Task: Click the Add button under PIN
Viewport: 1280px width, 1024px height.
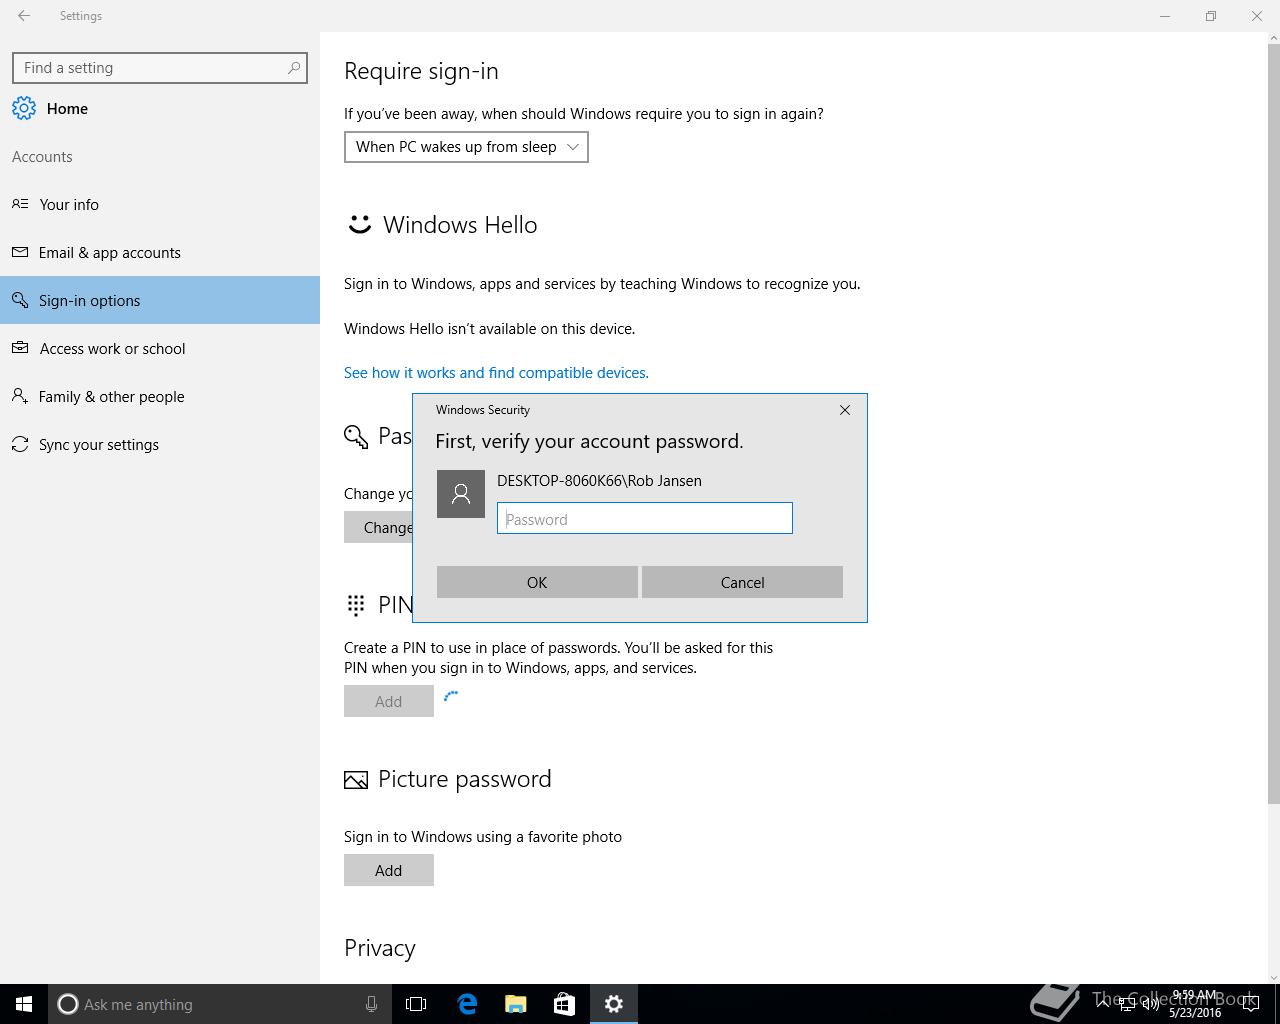Action: 389,701
